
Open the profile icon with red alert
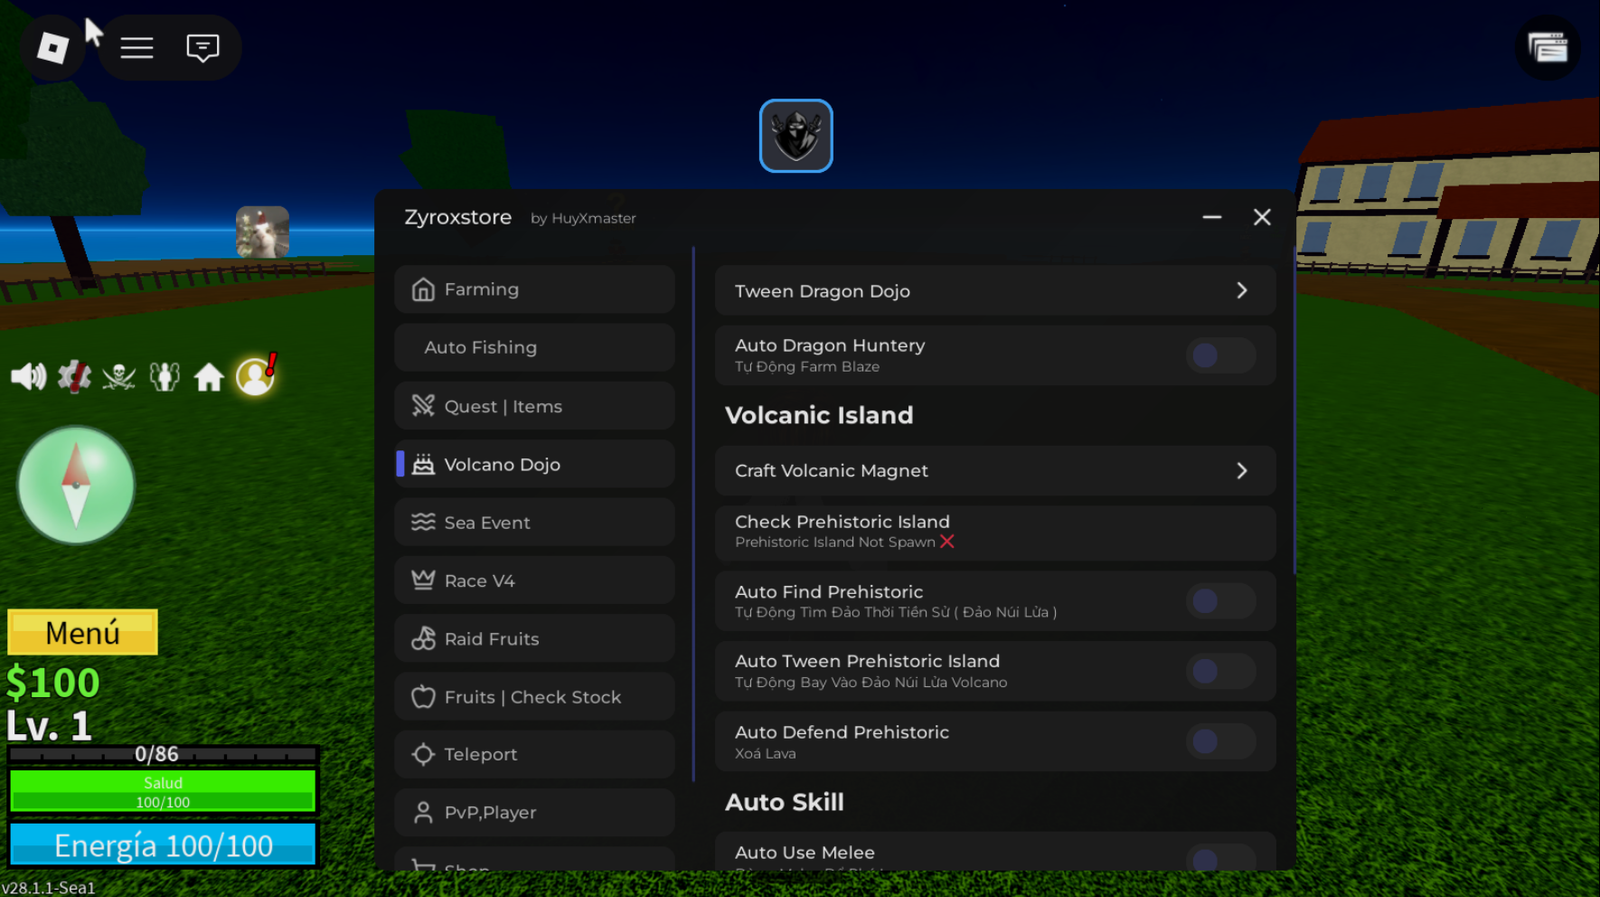tap(256, 376)
